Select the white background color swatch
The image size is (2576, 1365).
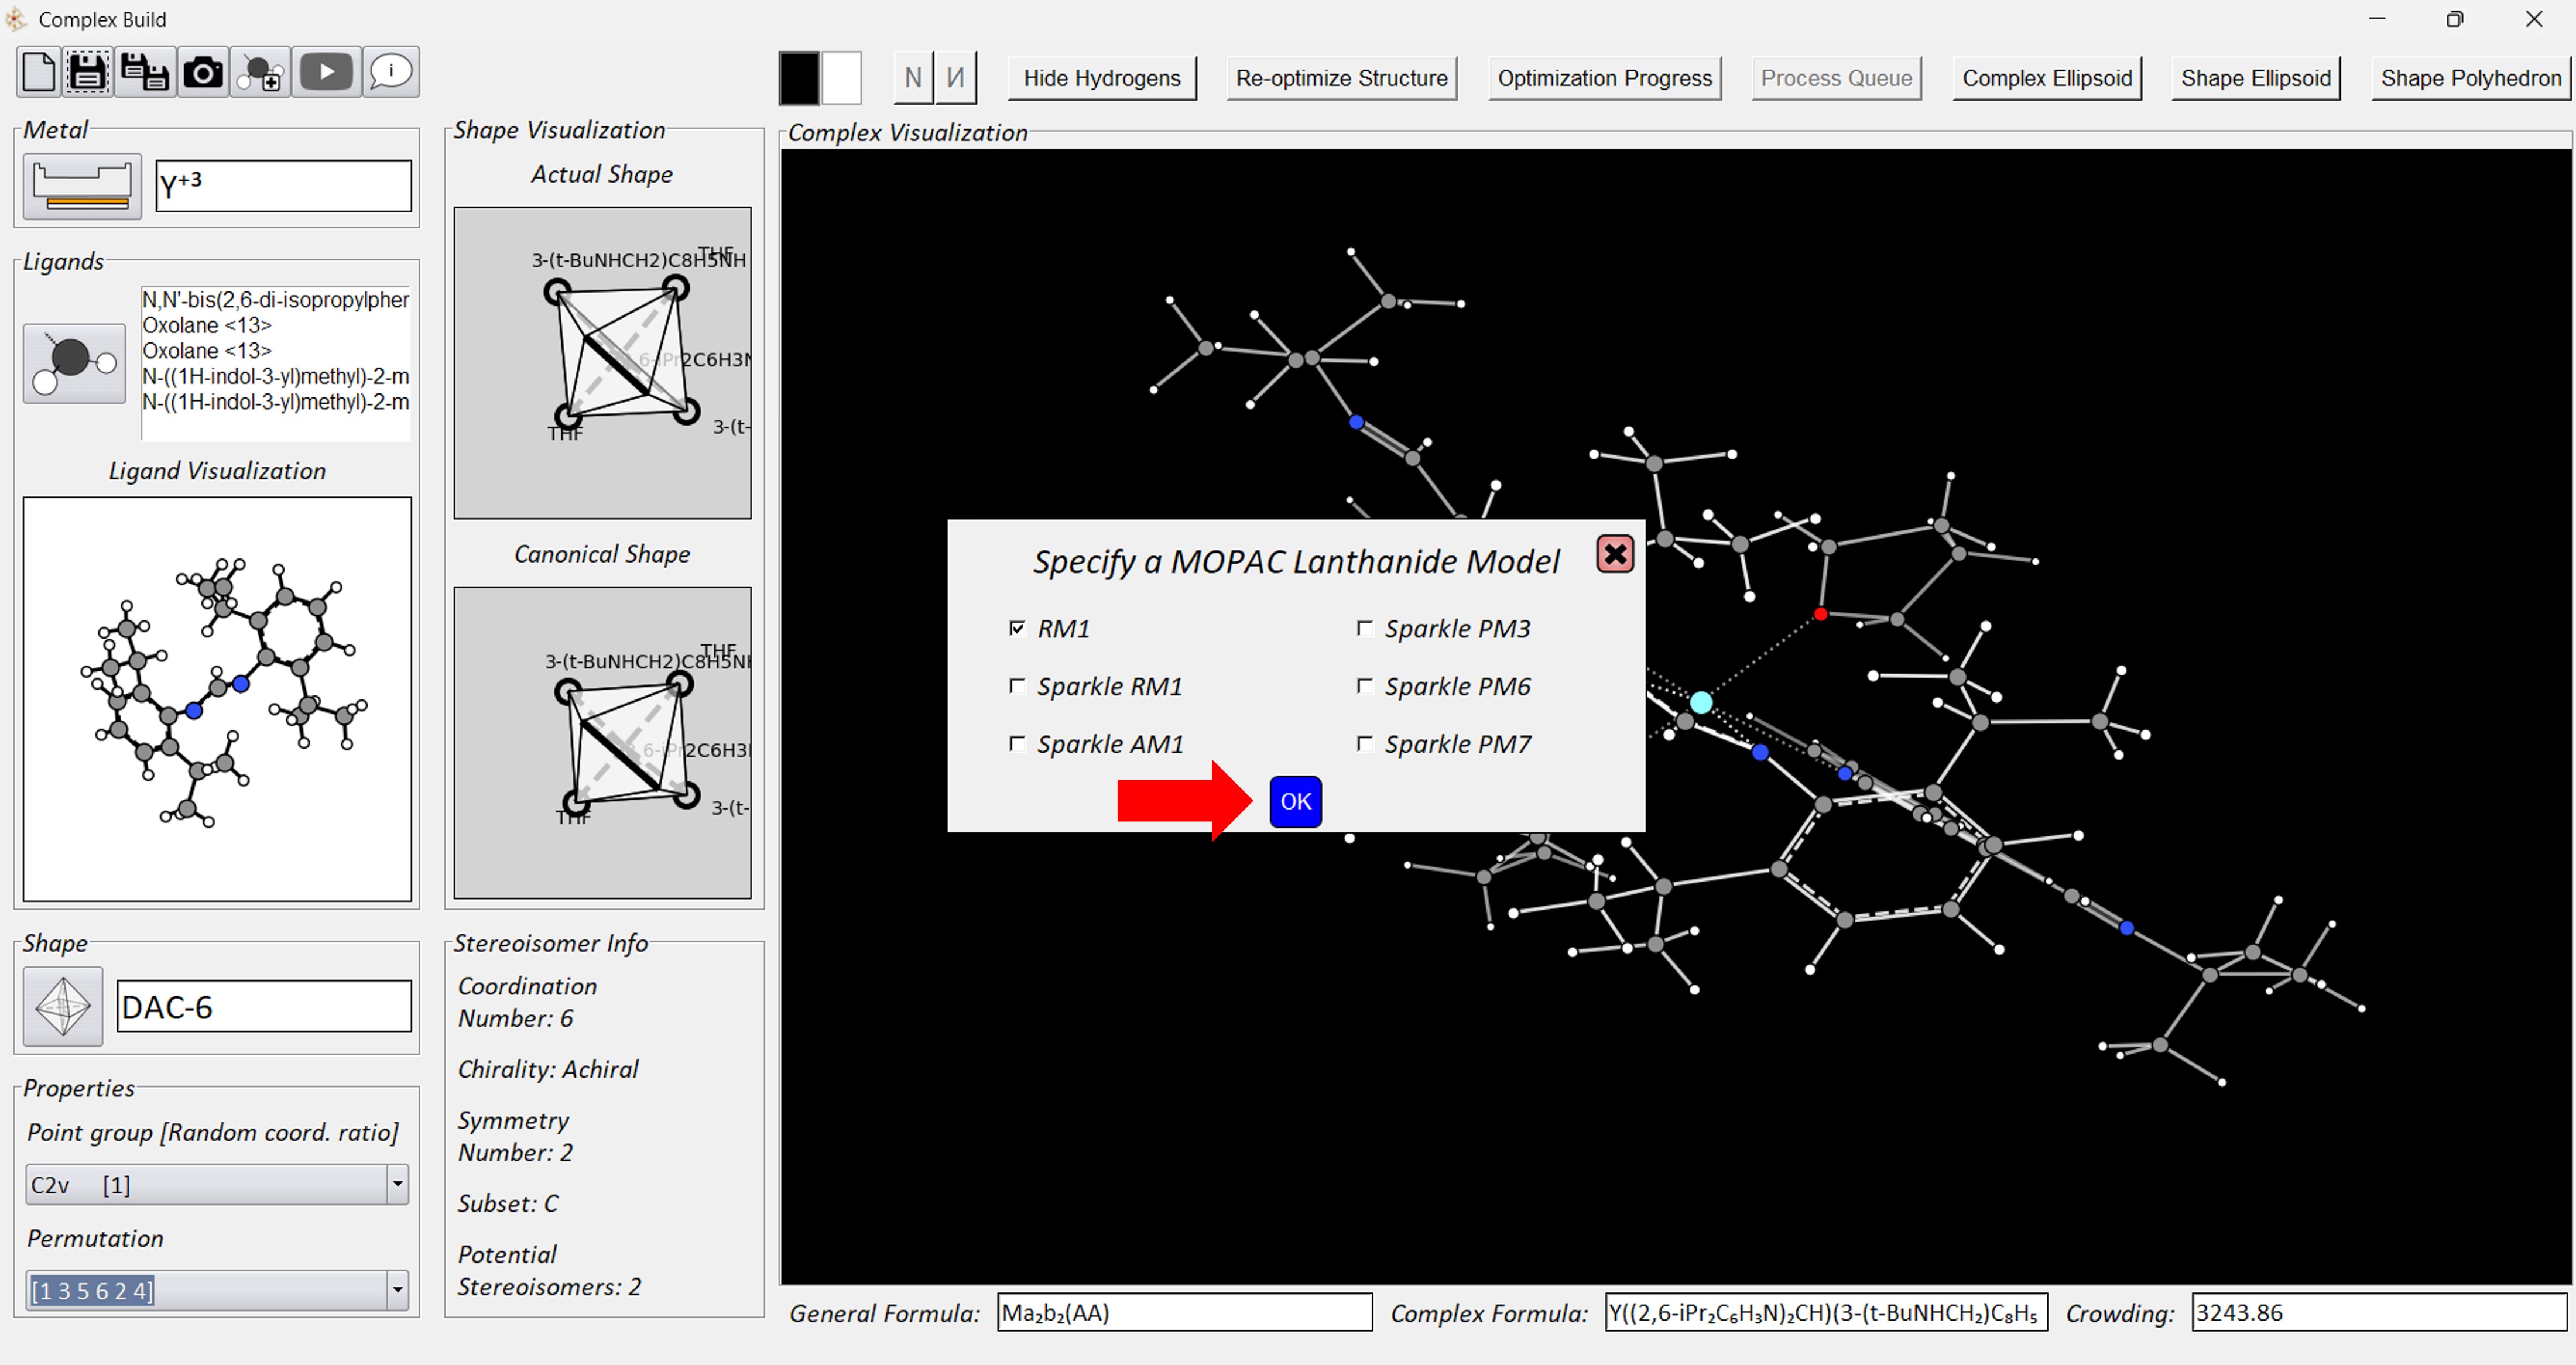click(x=841, y=78)
